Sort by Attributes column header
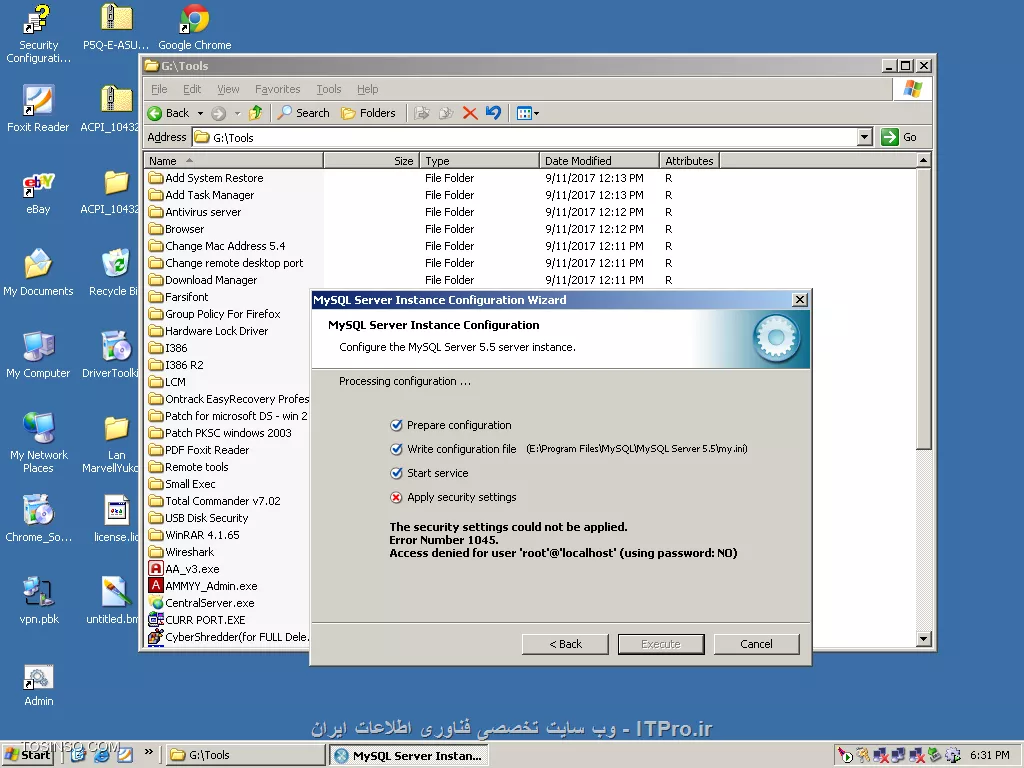Image resolution: width=1024 pixels, height=768 pixels. [x=689, y=161]
